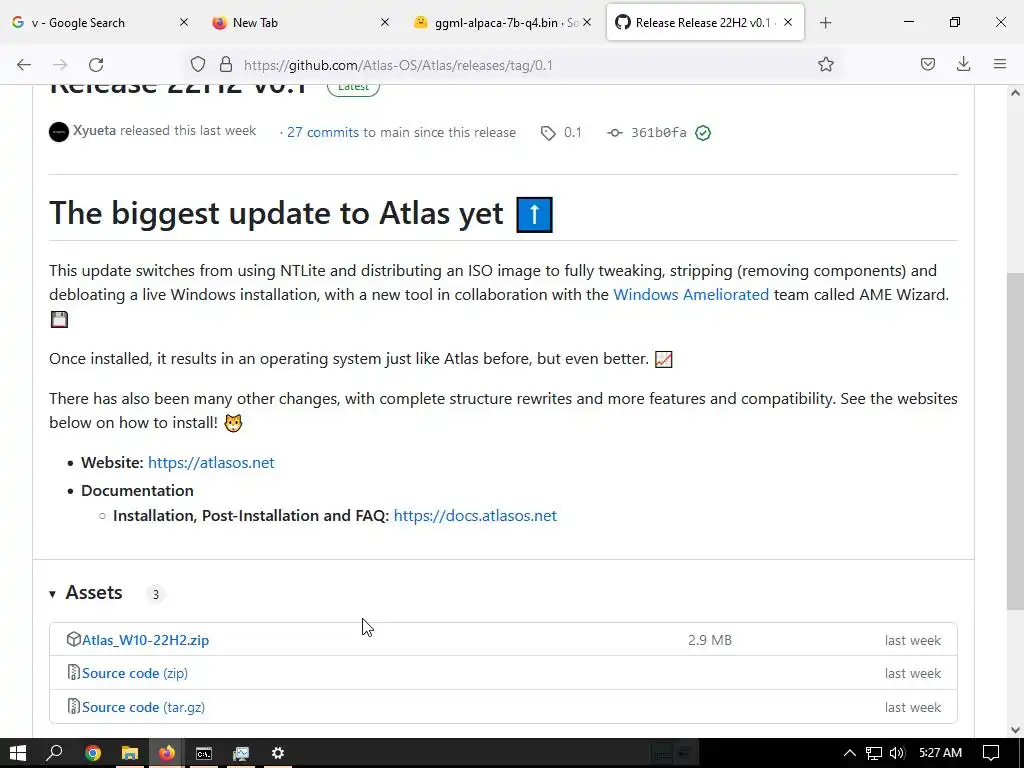Open the tracking protection shield icon
1024x768 pixels.
pyautogui.click(x=198, y=65)
